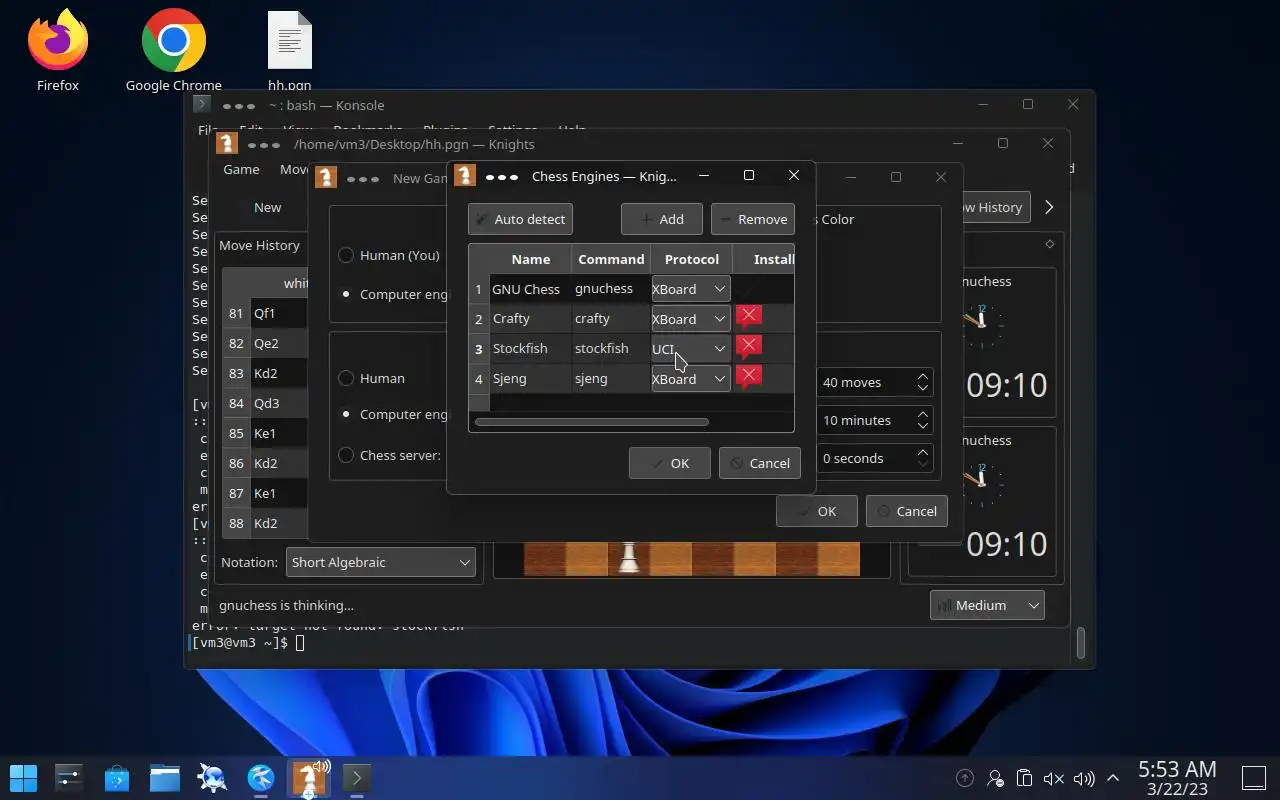Select GNU Chess engine name cell
1280x800 pixels.
[530, 289]
